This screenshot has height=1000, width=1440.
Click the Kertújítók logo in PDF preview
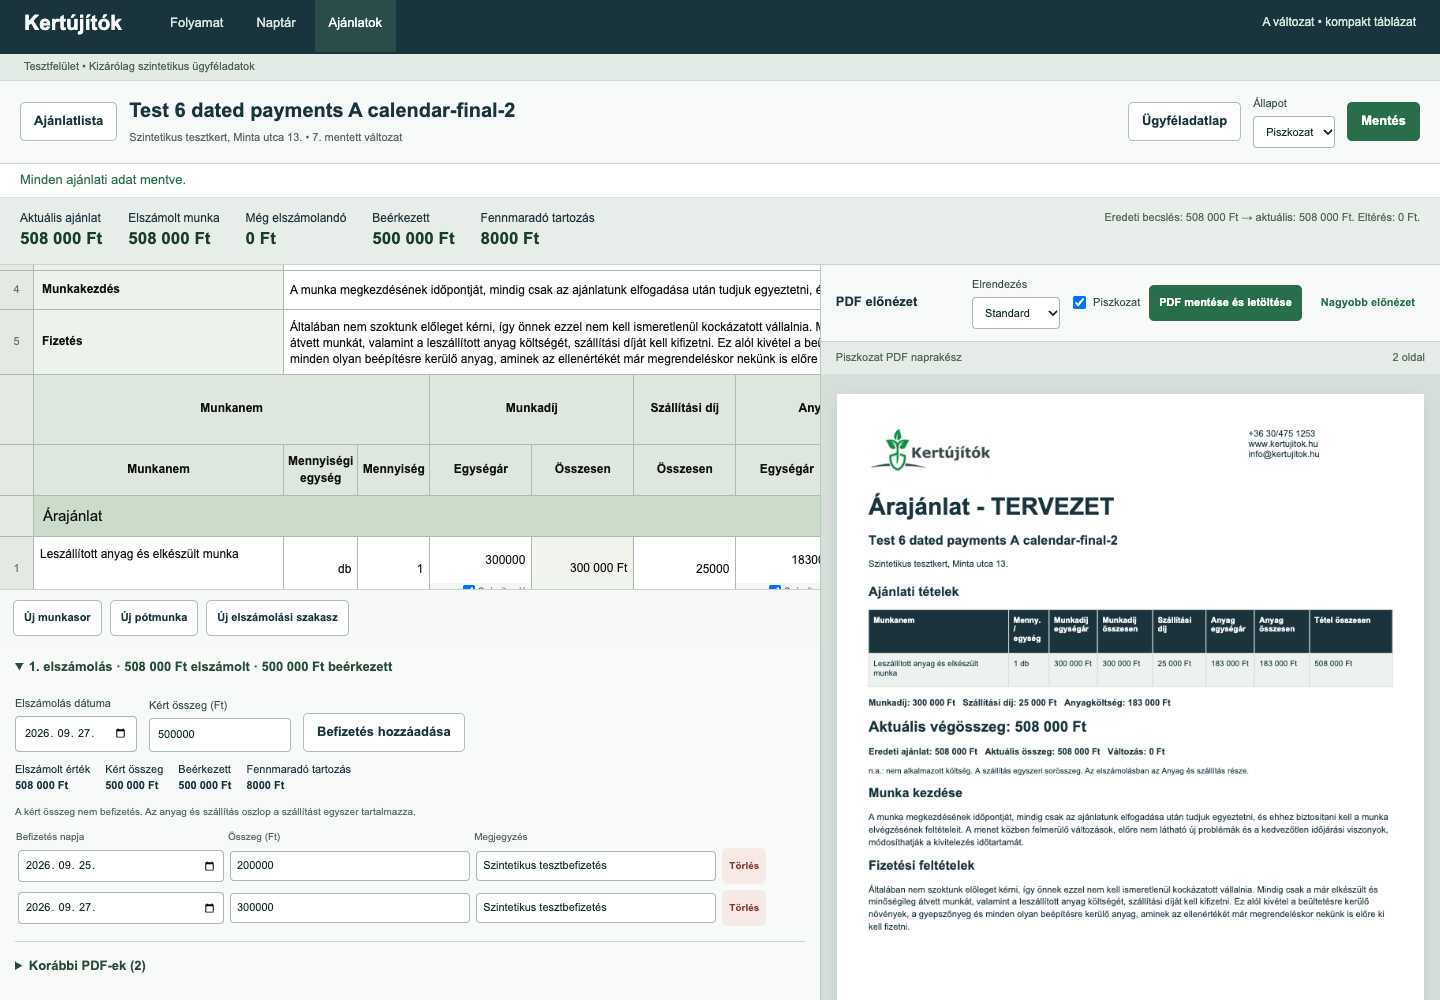[x=930, y=450]
